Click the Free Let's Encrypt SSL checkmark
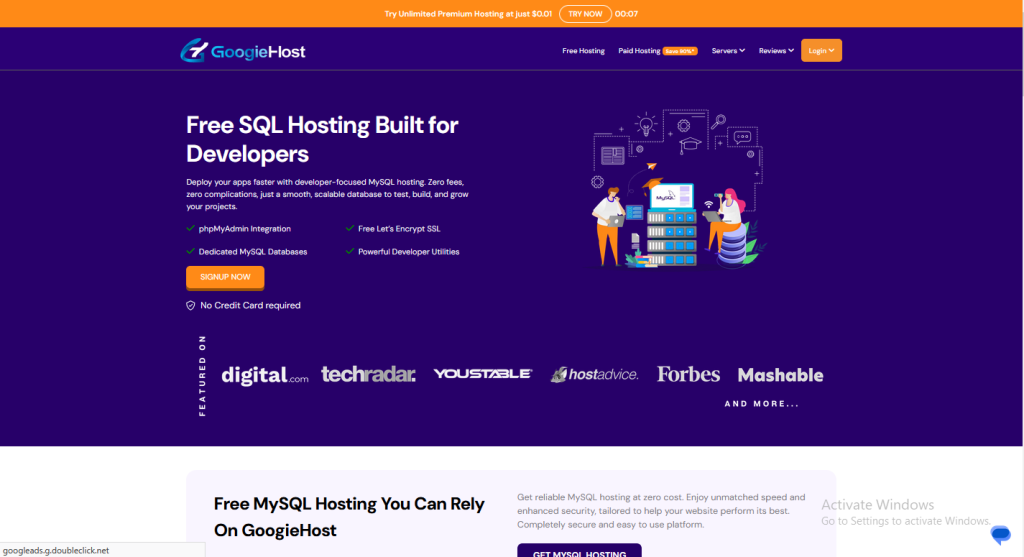Image resolution: width=1024 pixels, height=557 pixels. [x=350, y=229]
